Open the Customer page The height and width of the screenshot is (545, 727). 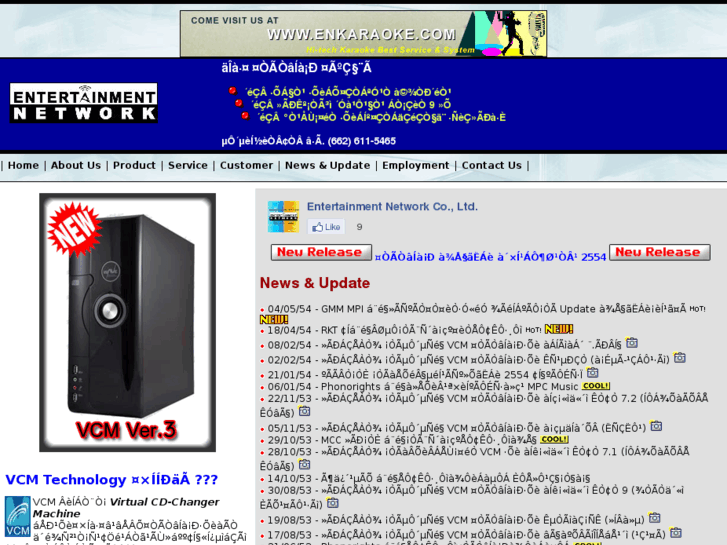(246, 165)
